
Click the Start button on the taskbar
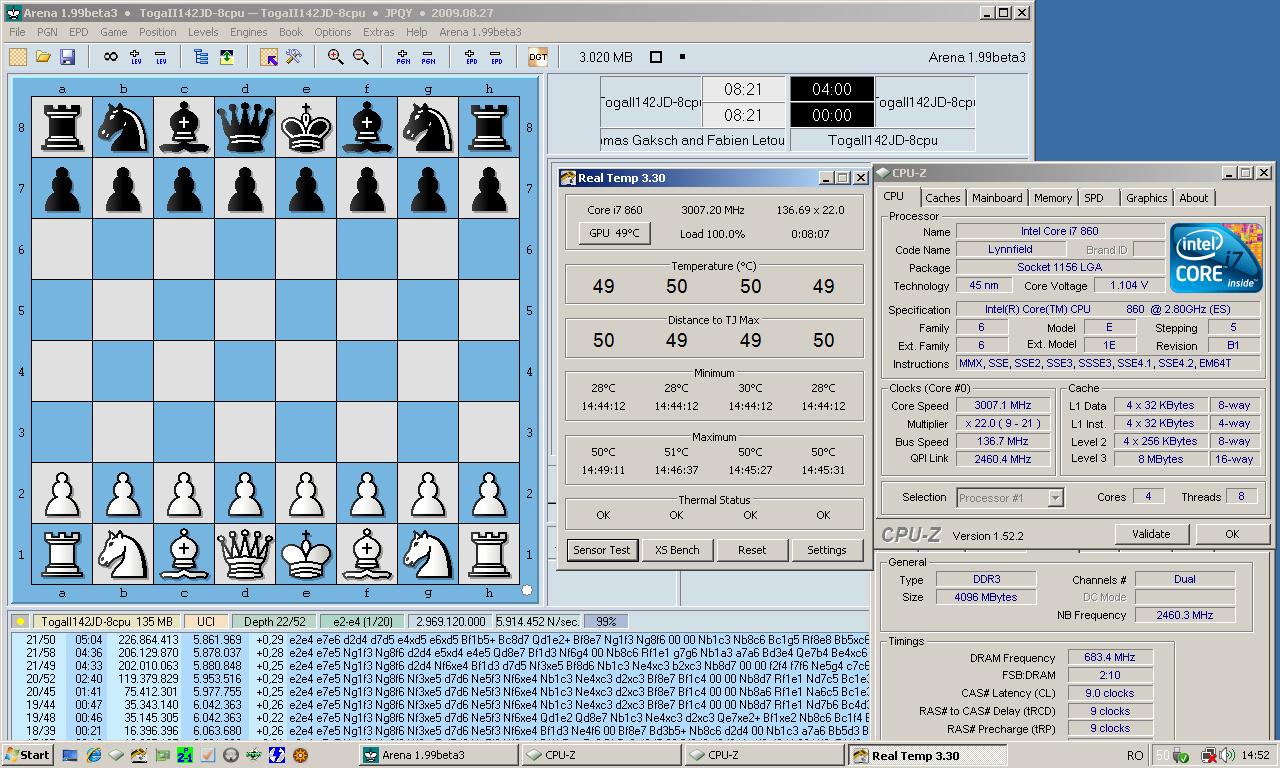[28, 755]
